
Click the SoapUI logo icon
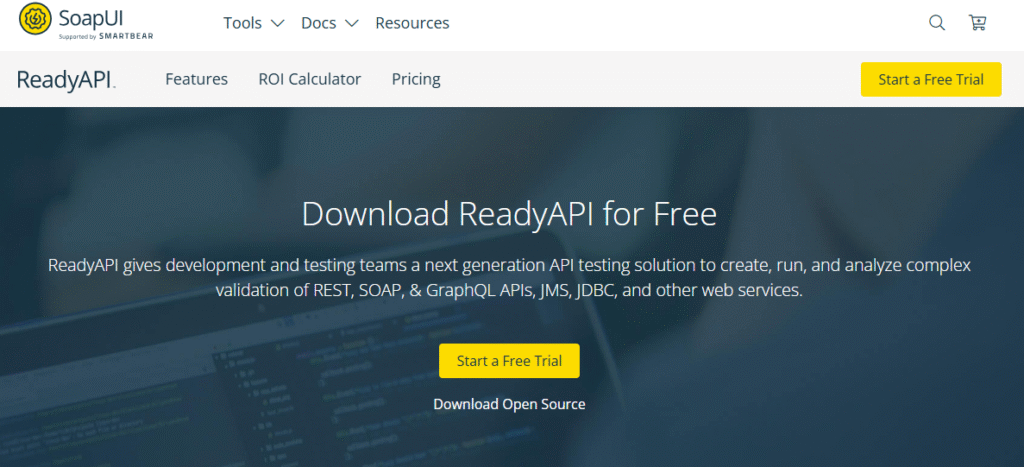point(35,20)
